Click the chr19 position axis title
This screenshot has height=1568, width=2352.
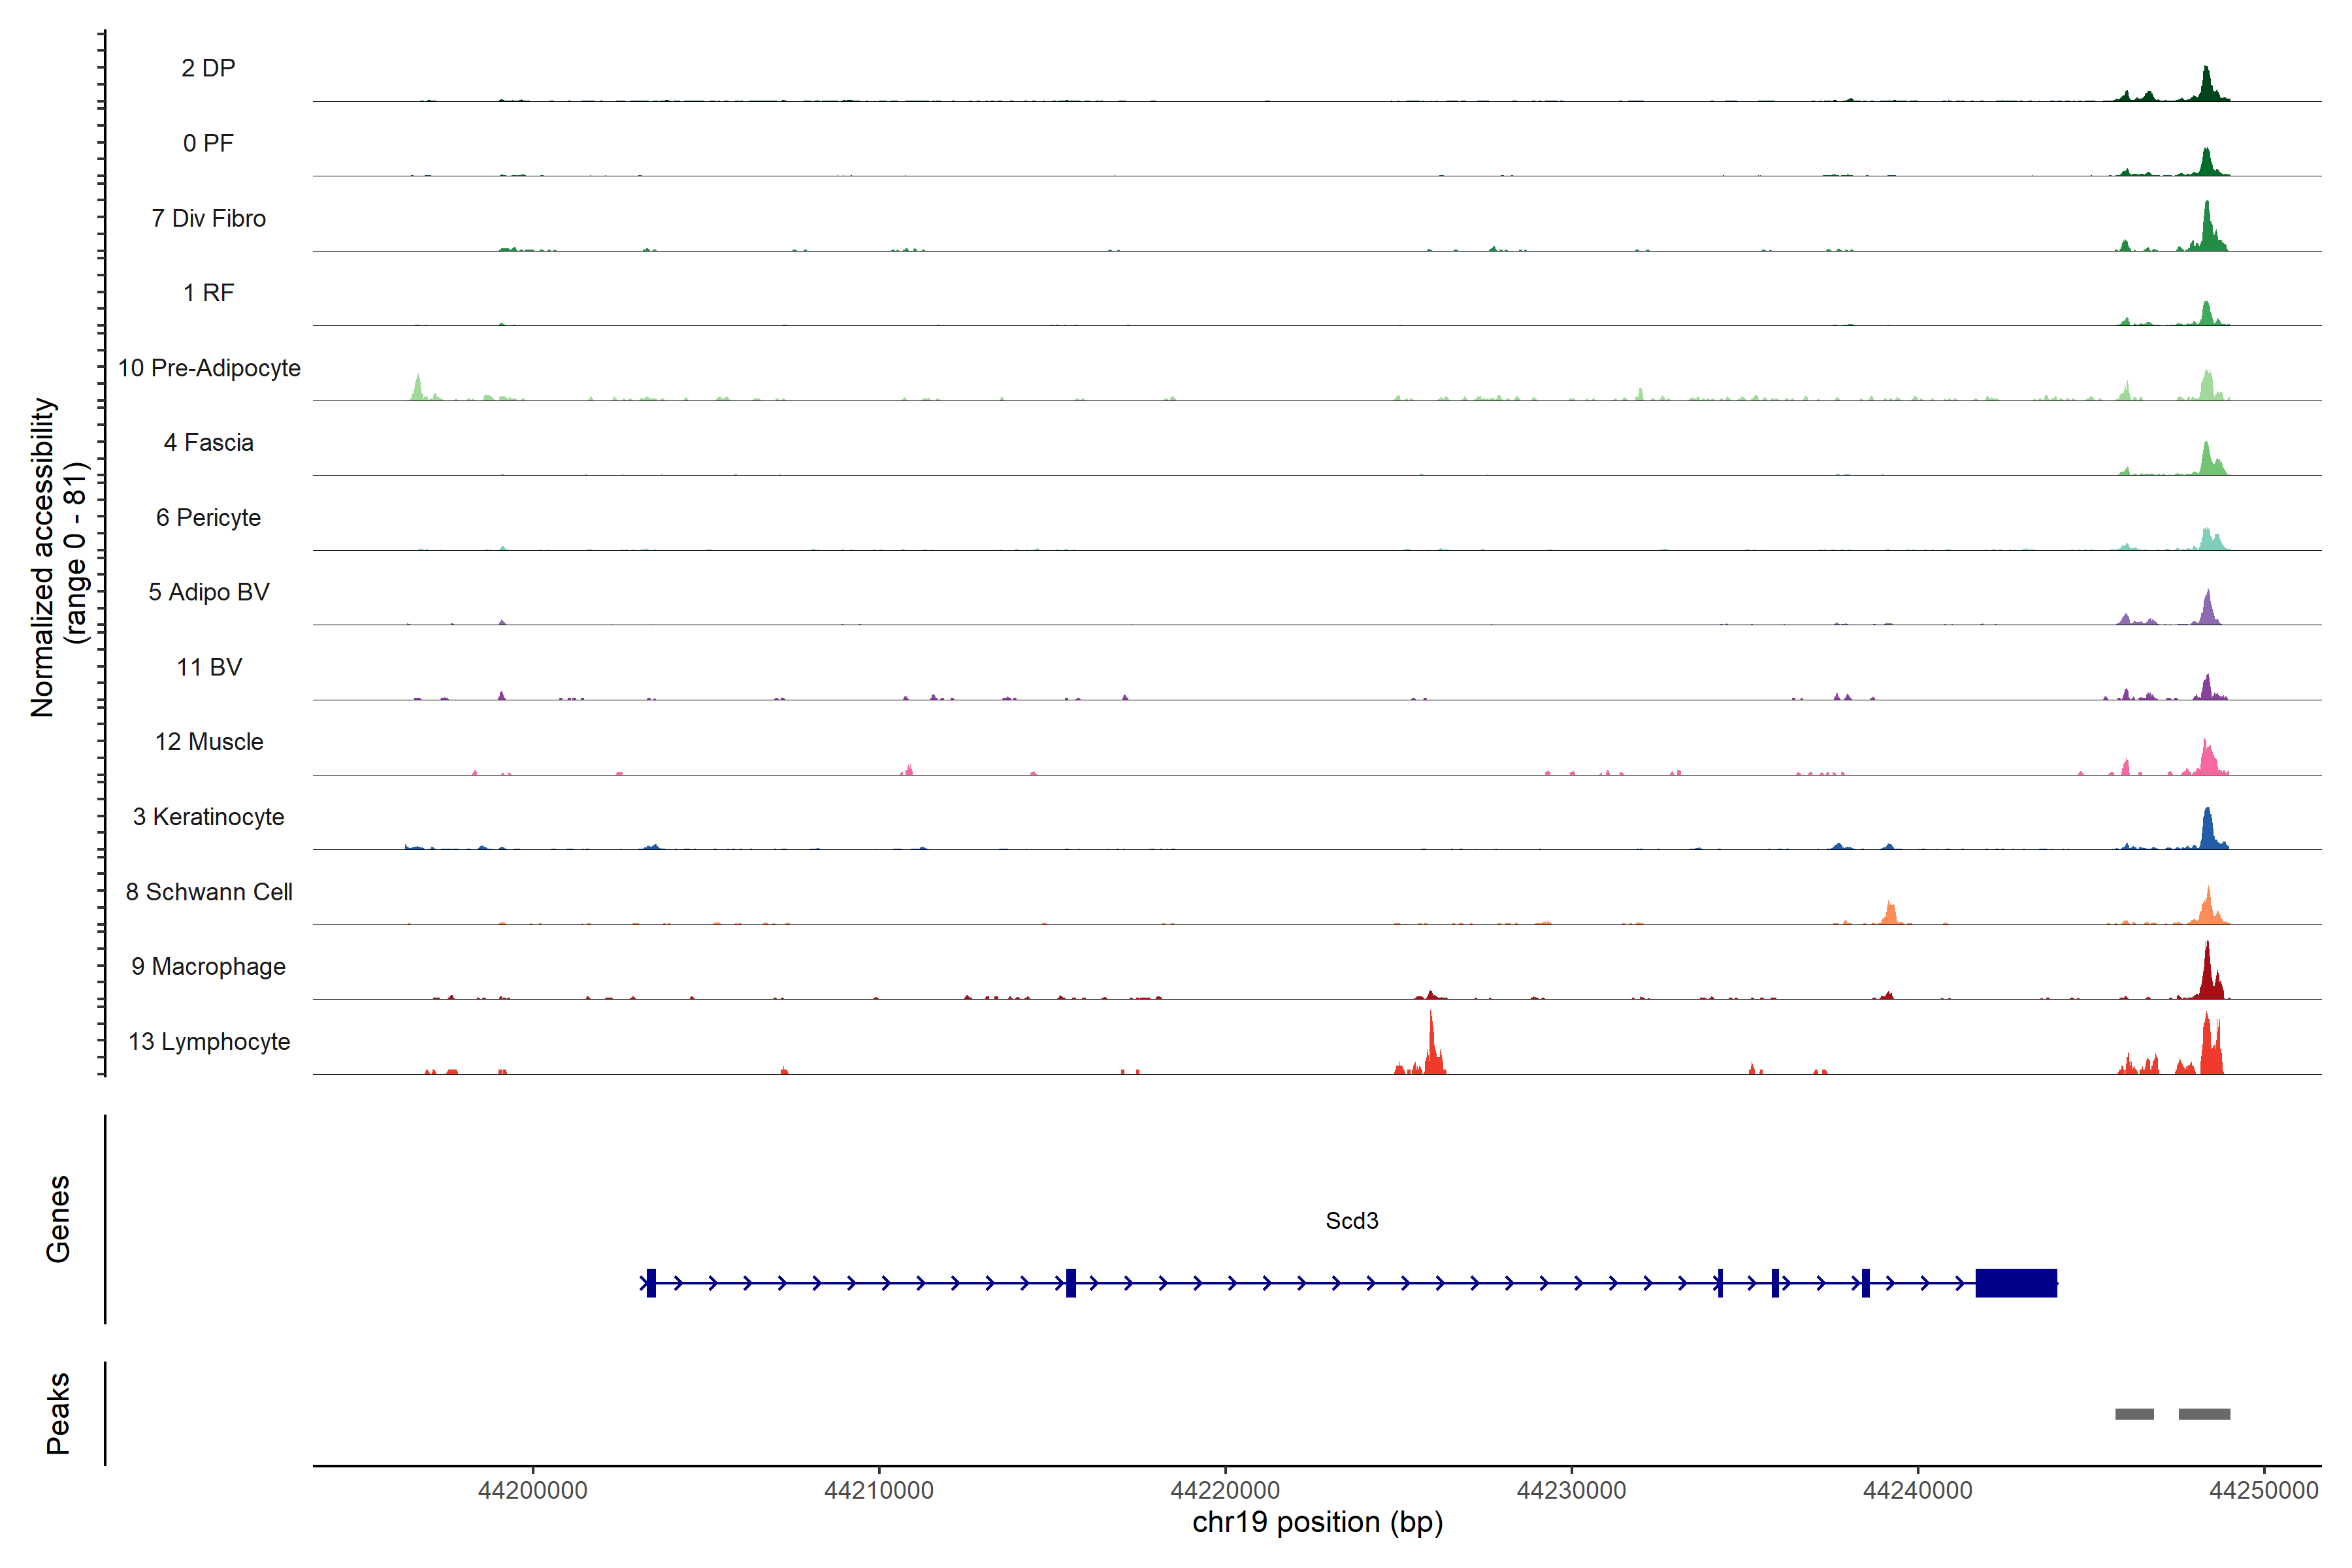1317,1523
